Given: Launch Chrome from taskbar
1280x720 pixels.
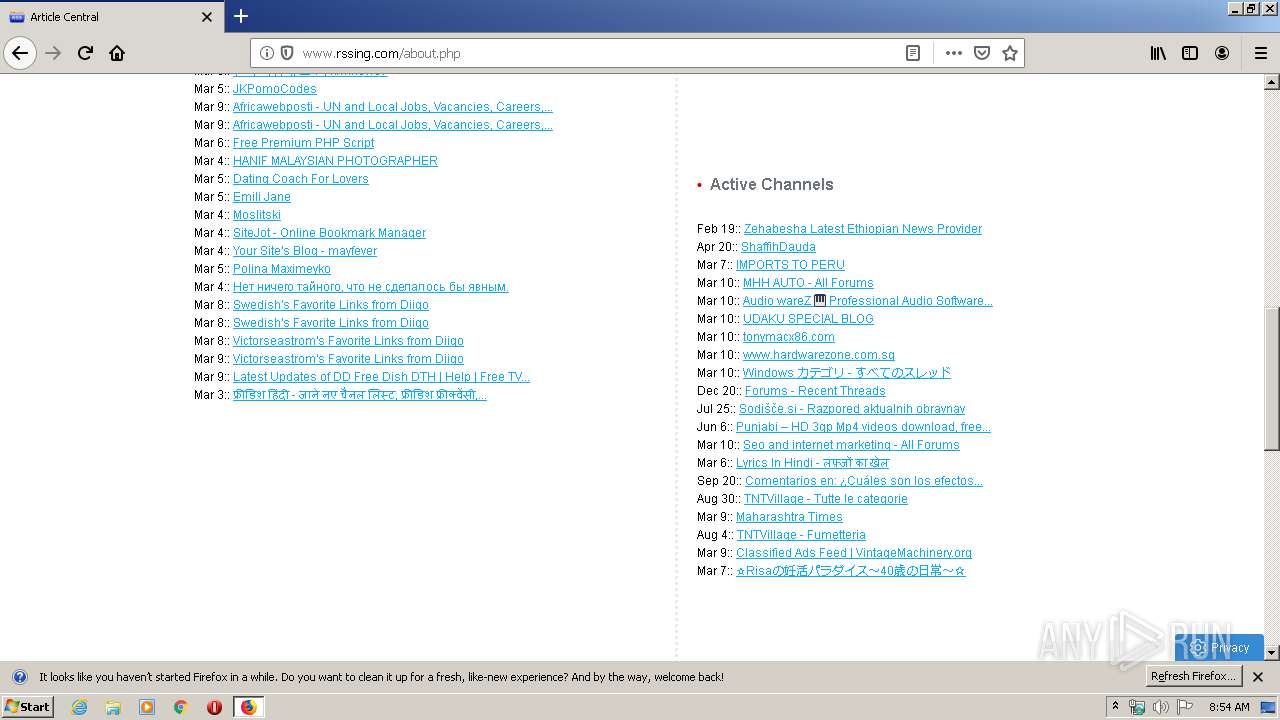Looking at the screenshot, I should tap(181, 707).
